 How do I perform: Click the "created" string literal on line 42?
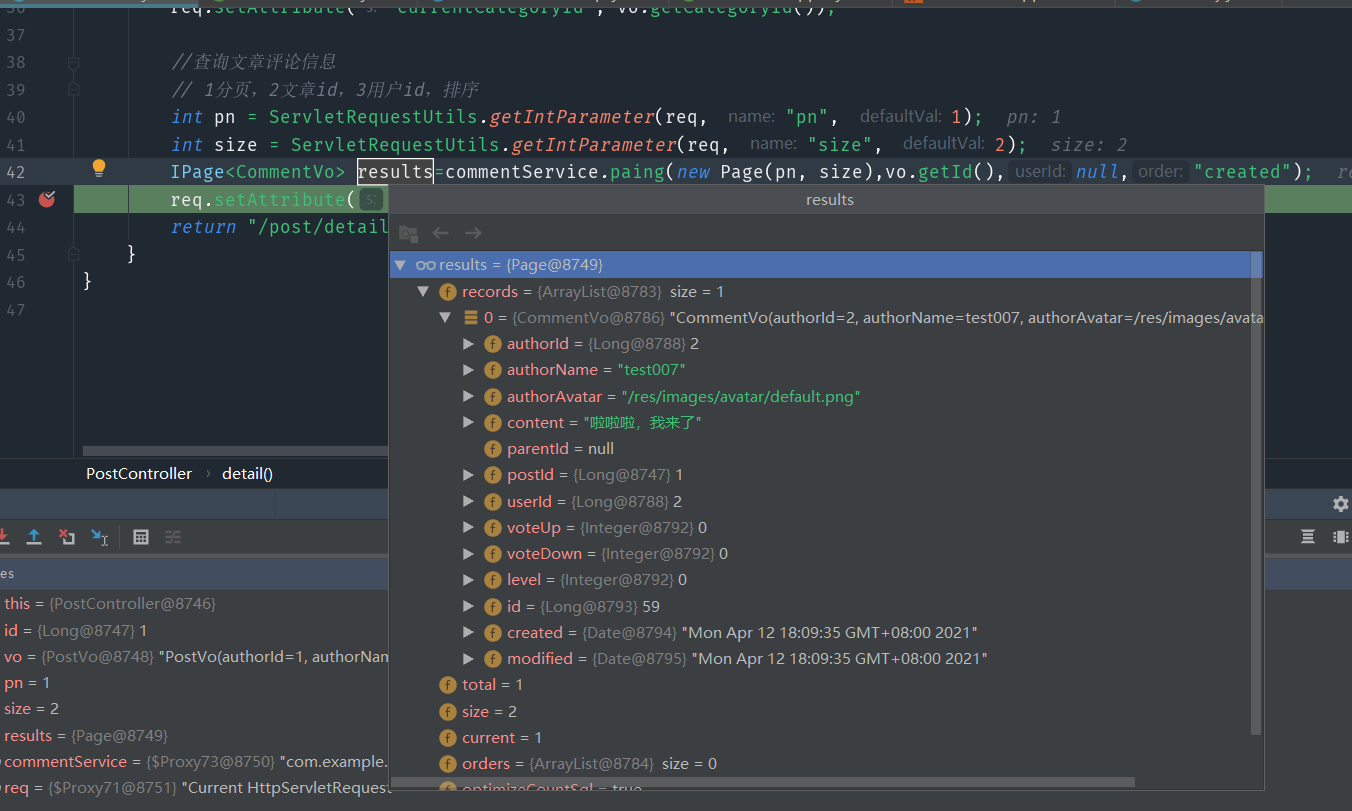(x=1242, y=172)
